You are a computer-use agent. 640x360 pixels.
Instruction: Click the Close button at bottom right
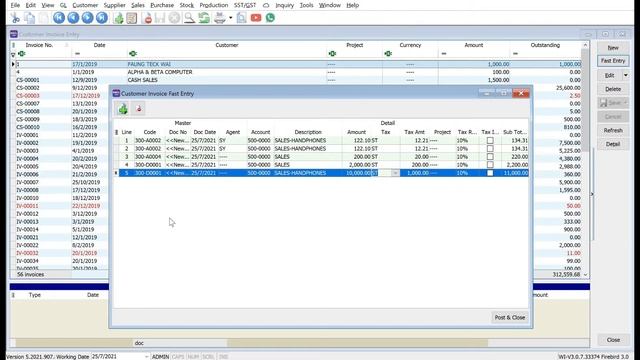click(613, 340)
